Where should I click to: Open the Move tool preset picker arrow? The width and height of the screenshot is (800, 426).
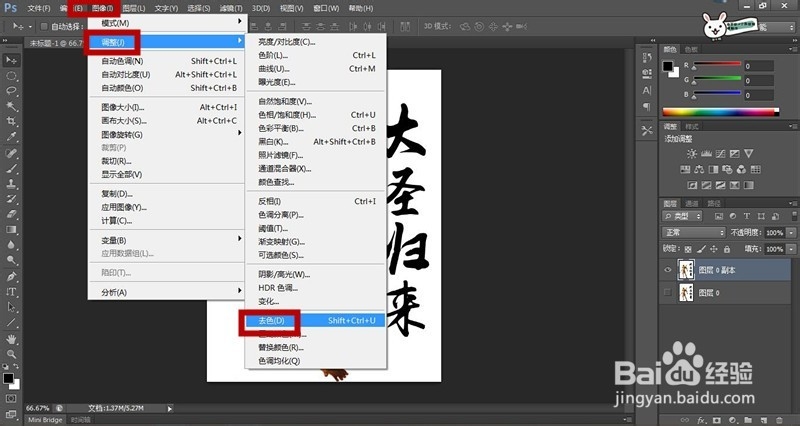(x=30, y=27)
